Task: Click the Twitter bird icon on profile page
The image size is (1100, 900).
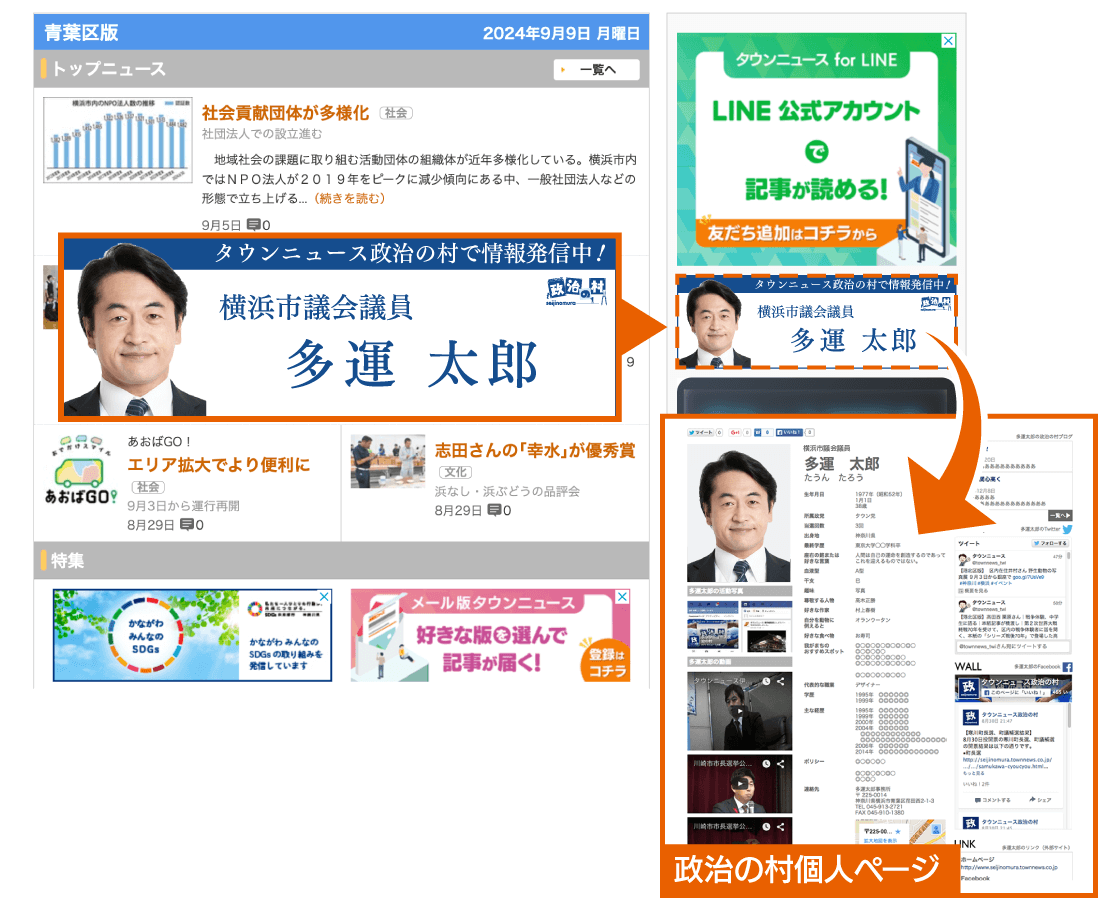Action: (1067, 528)
